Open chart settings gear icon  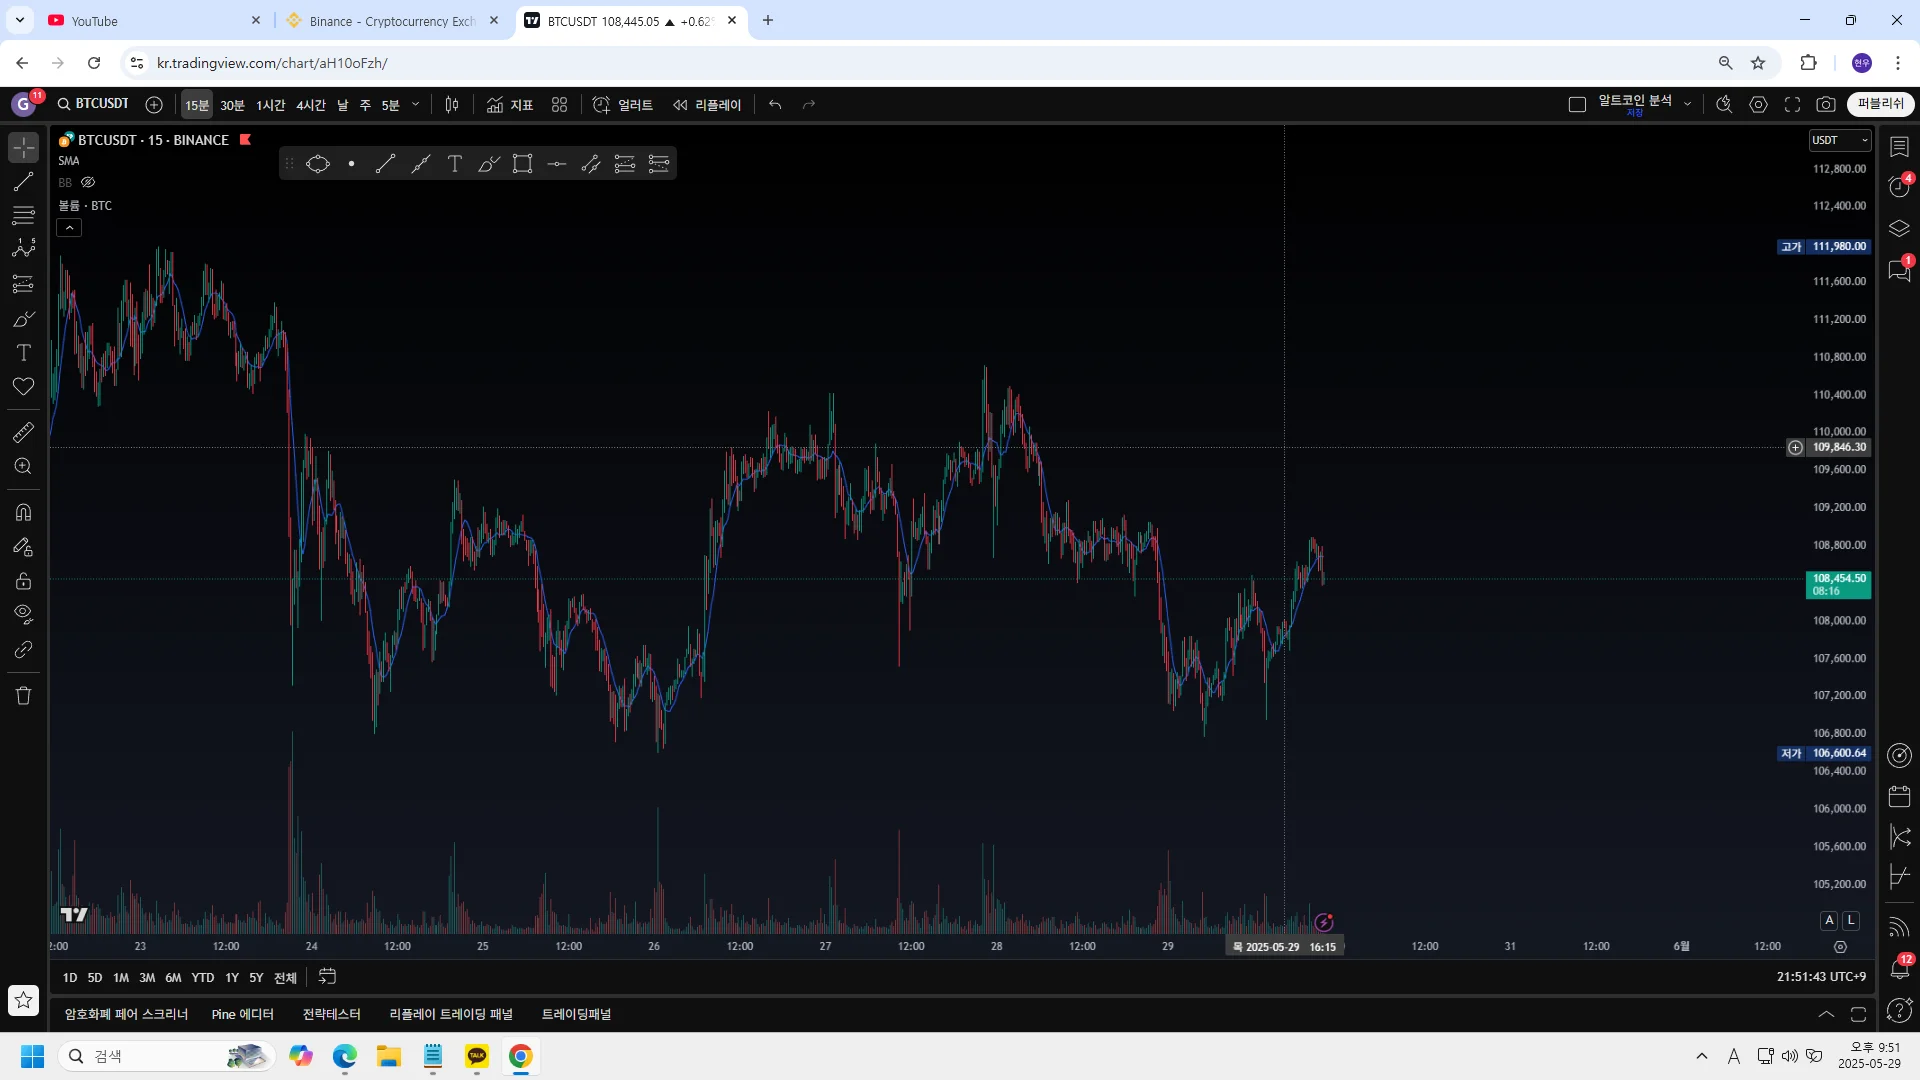tap(1758, 105)
